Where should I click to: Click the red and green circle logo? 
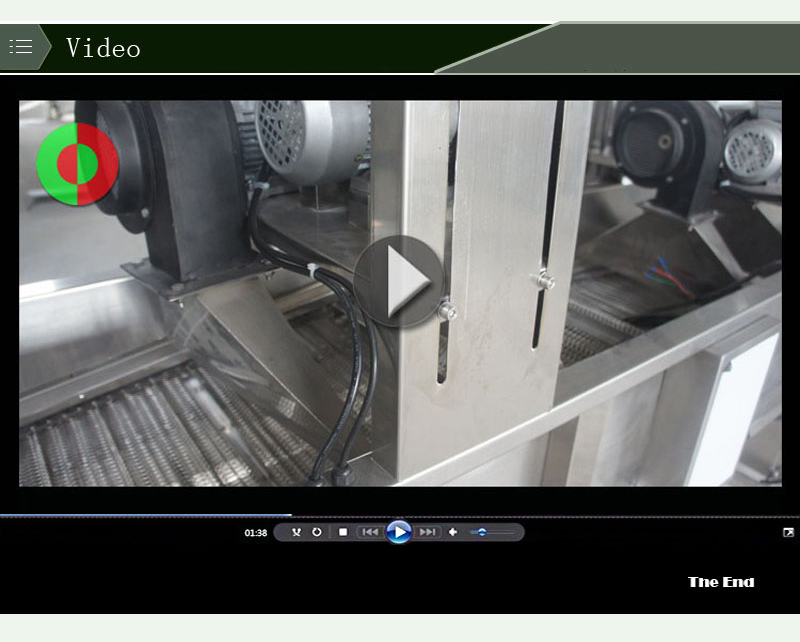click(78, 163)
